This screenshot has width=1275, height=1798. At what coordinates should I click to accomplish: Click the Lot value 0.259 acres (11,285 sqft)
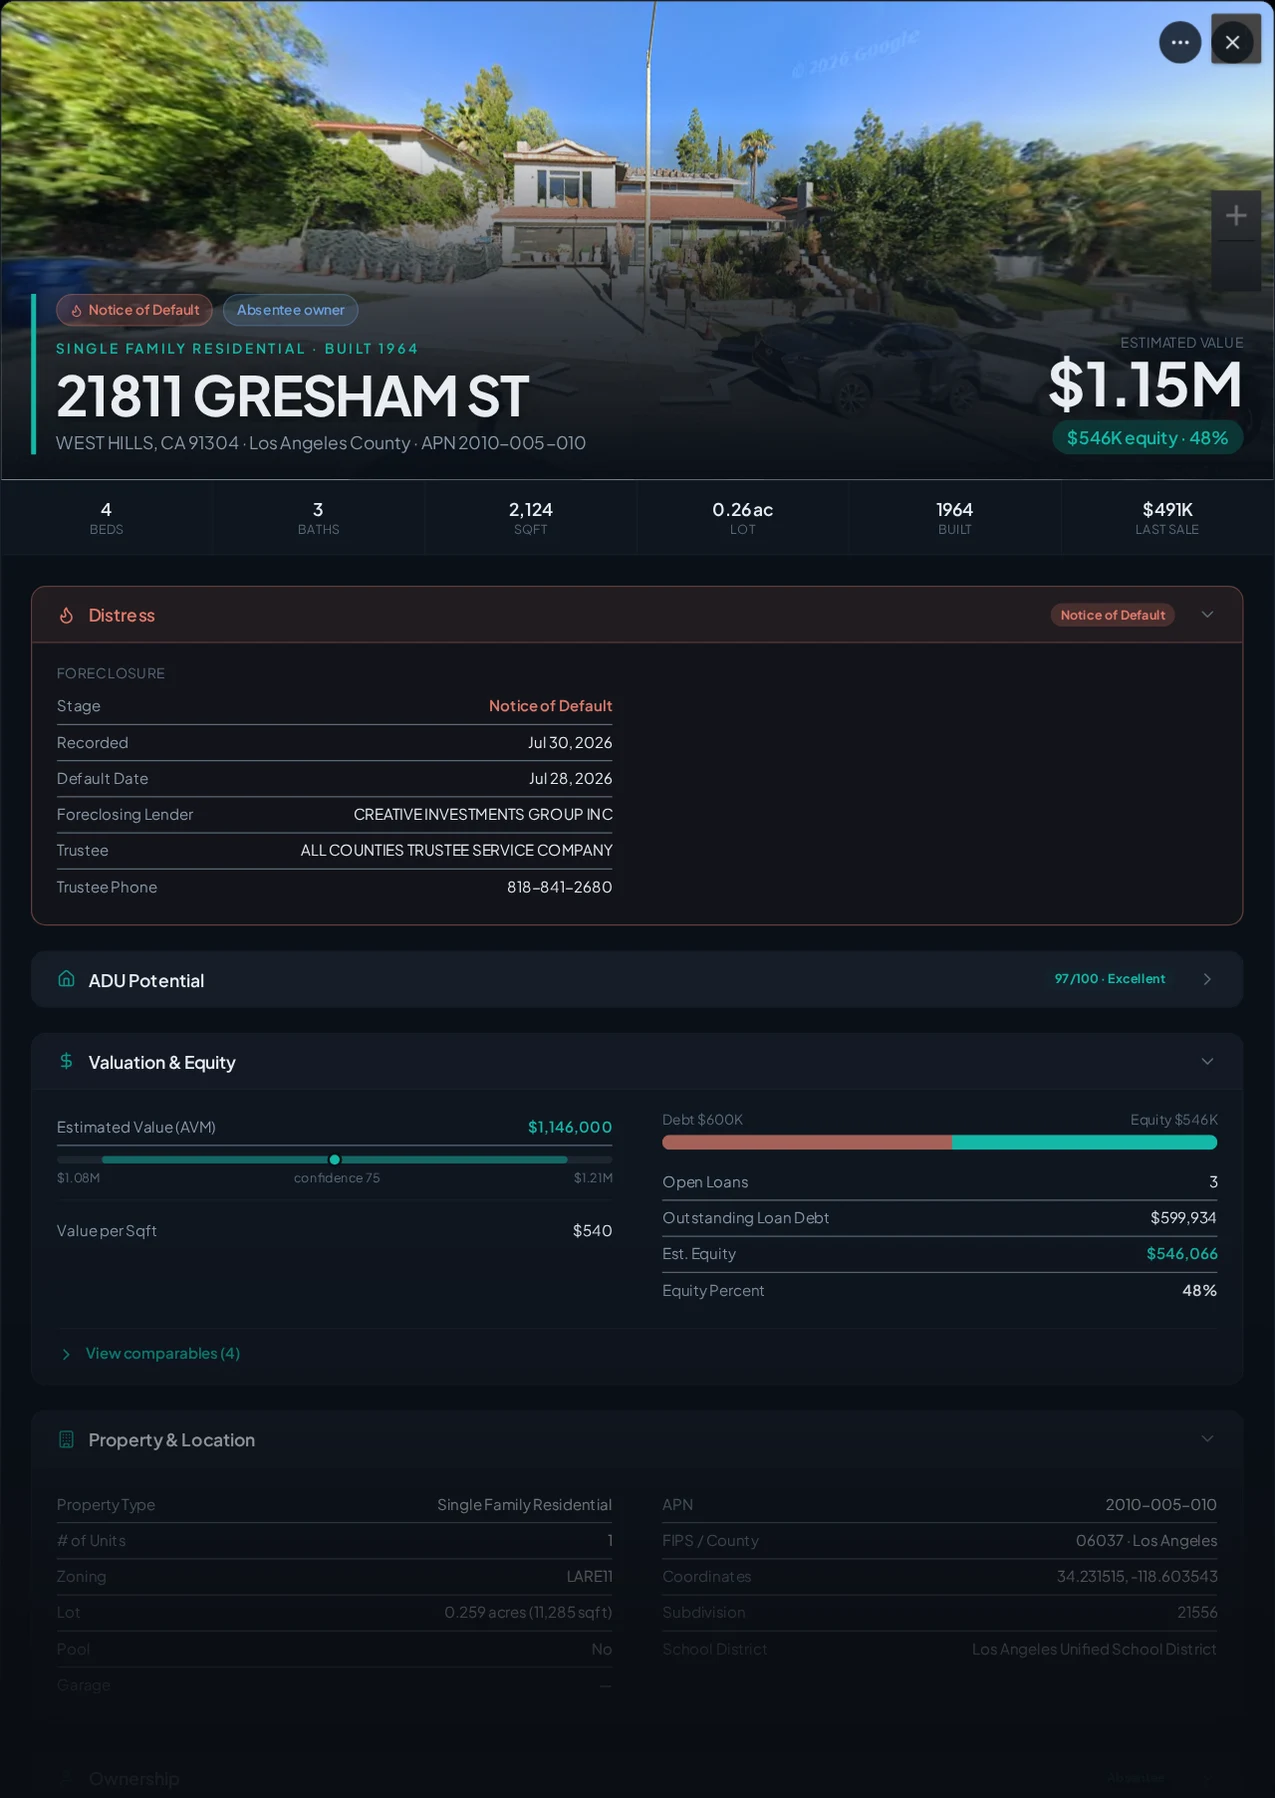coord(528,1613)
